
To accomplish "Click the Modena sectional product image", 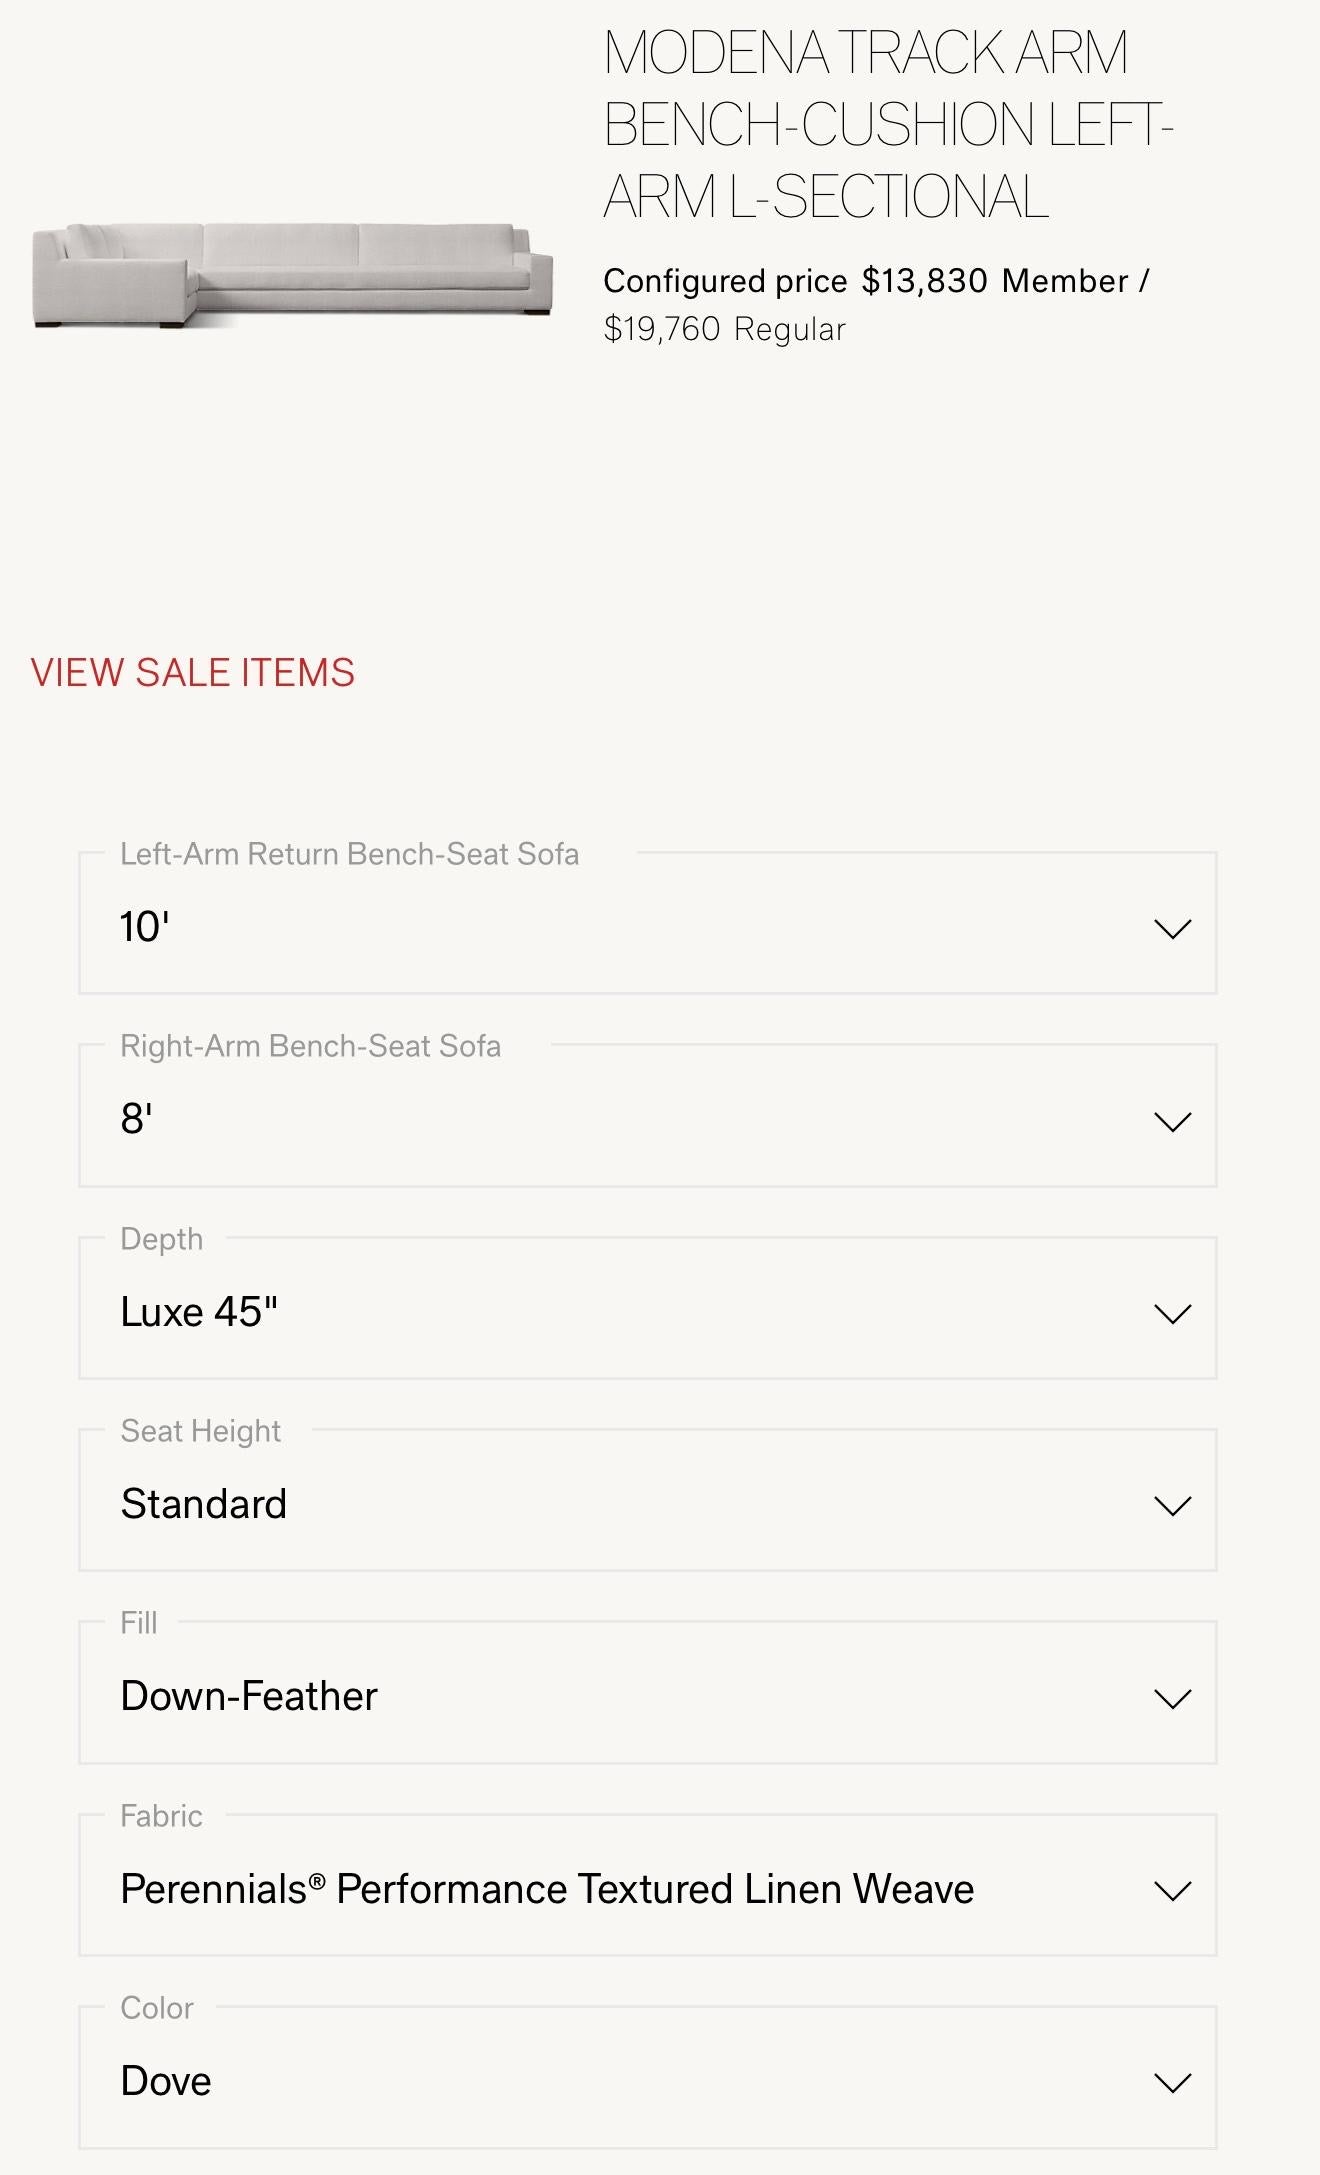I will 292,275.
